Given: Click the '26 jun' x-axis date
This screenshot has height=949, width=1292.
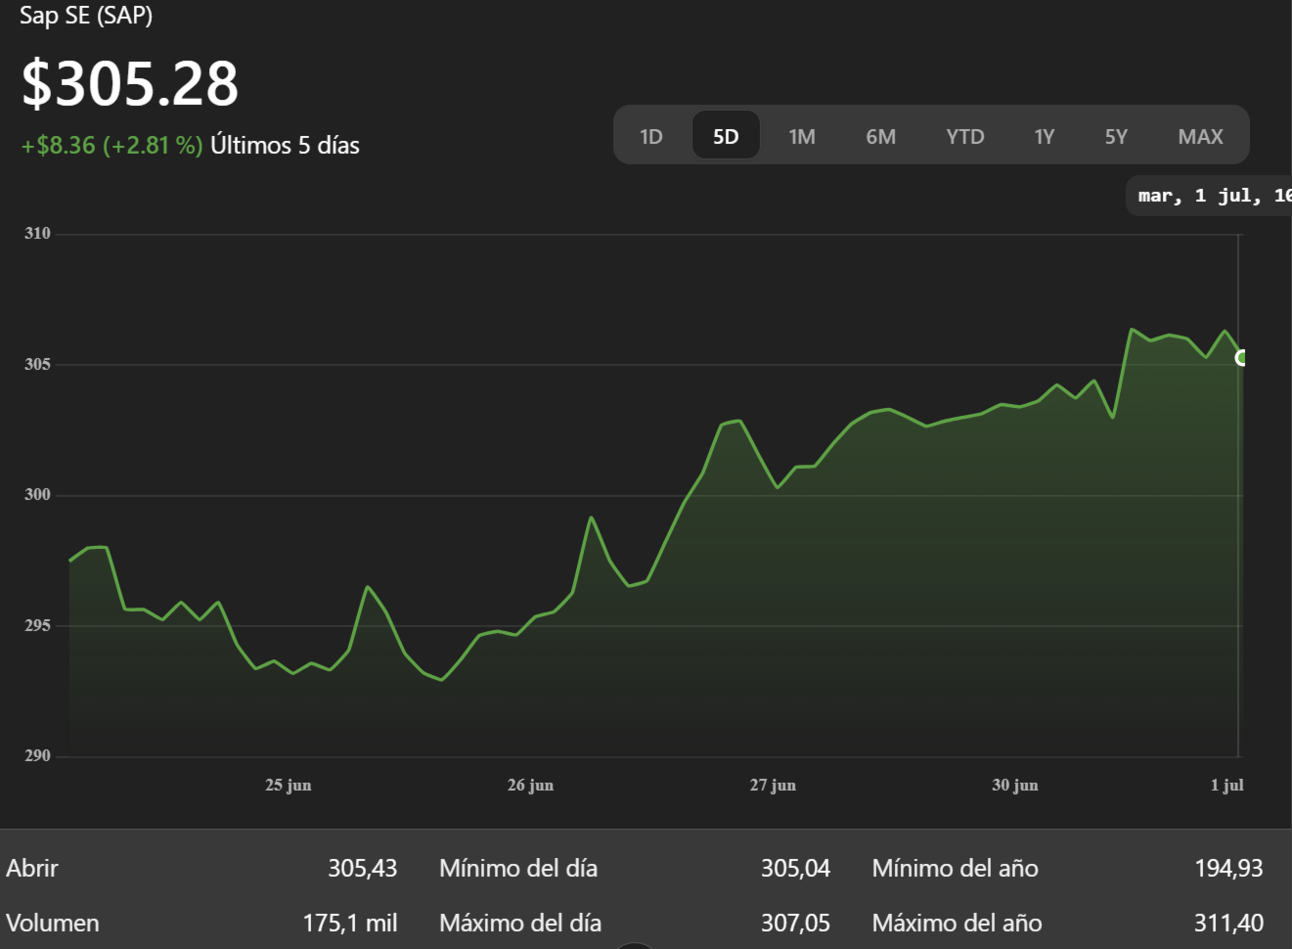Looking at the screenshot, I should (530, 785).
